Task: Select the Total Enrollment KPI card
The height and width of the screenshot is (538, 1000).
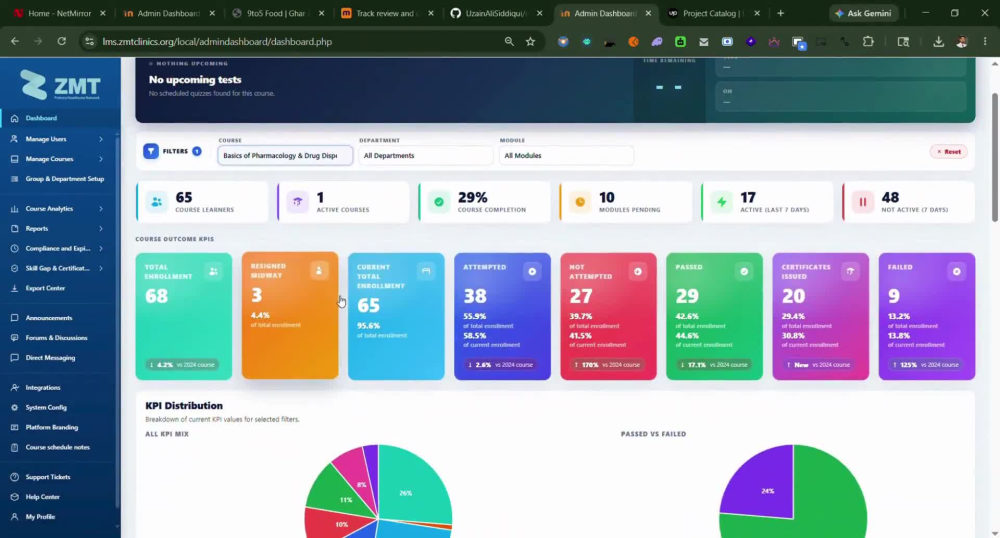Action: coord(184,316)
